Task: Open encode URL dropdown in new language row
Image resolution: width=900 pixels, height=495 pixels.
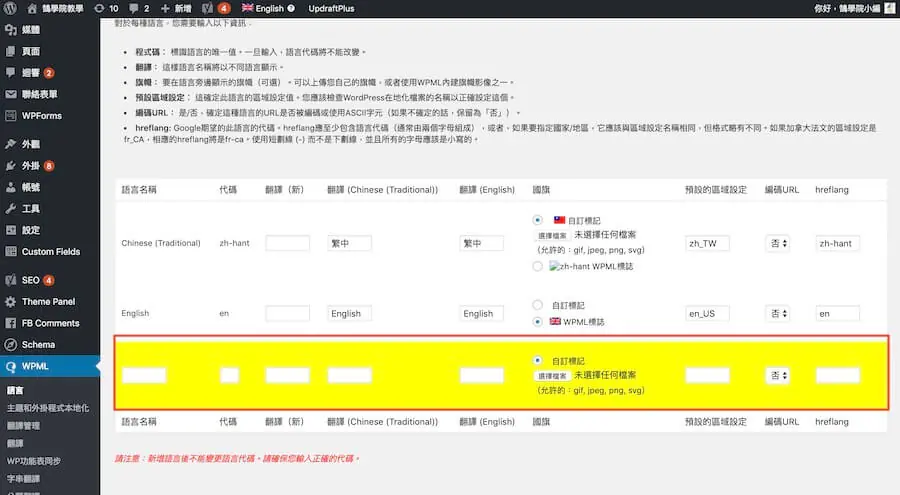Action: [x=778, y=376]
